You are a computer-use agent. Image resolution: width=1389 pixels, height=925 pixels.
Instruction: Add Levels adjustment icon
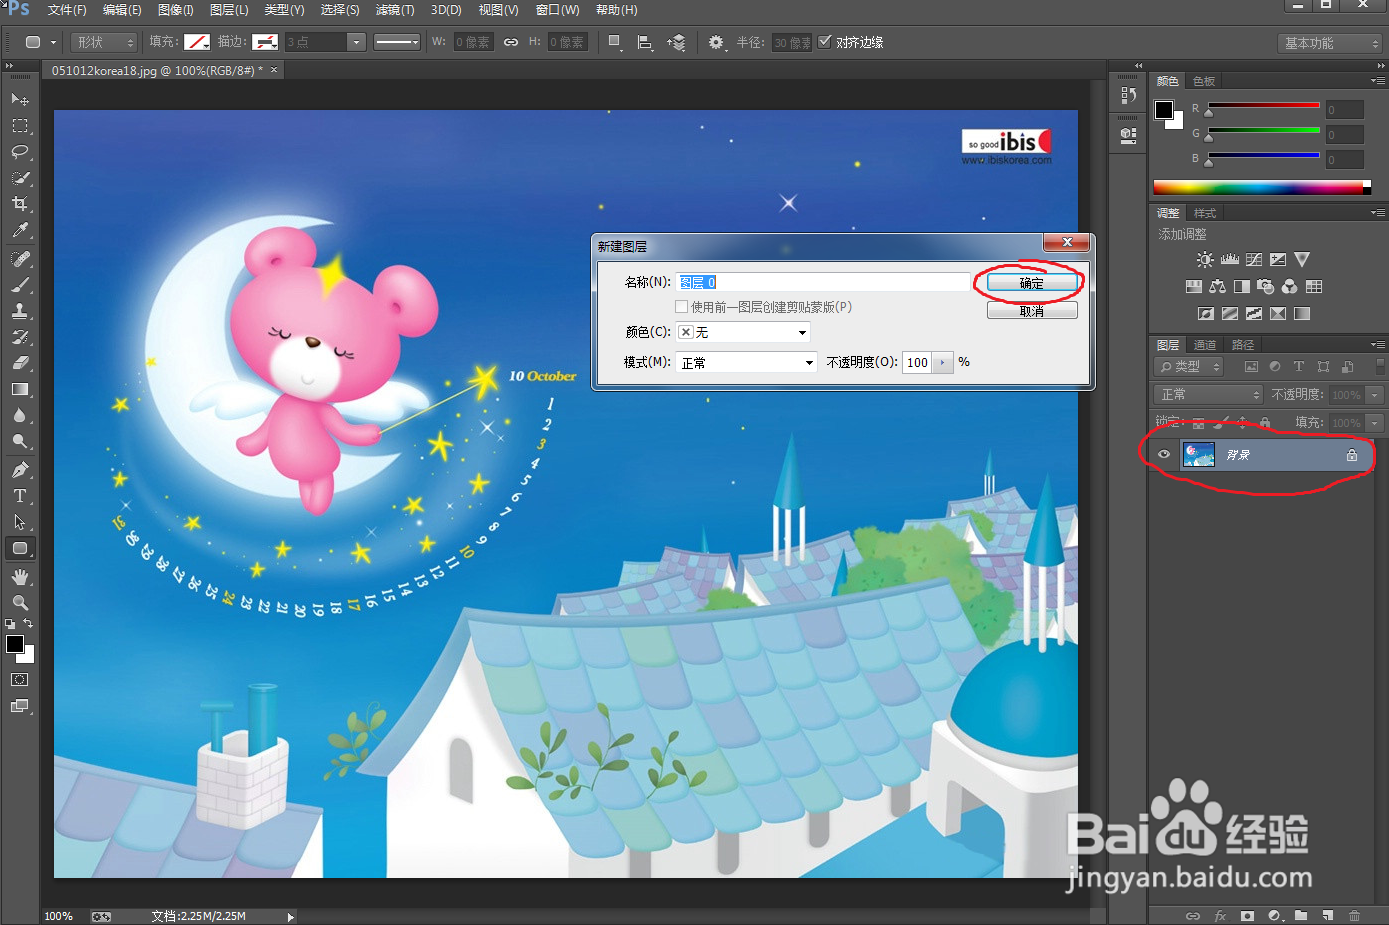1230,260
